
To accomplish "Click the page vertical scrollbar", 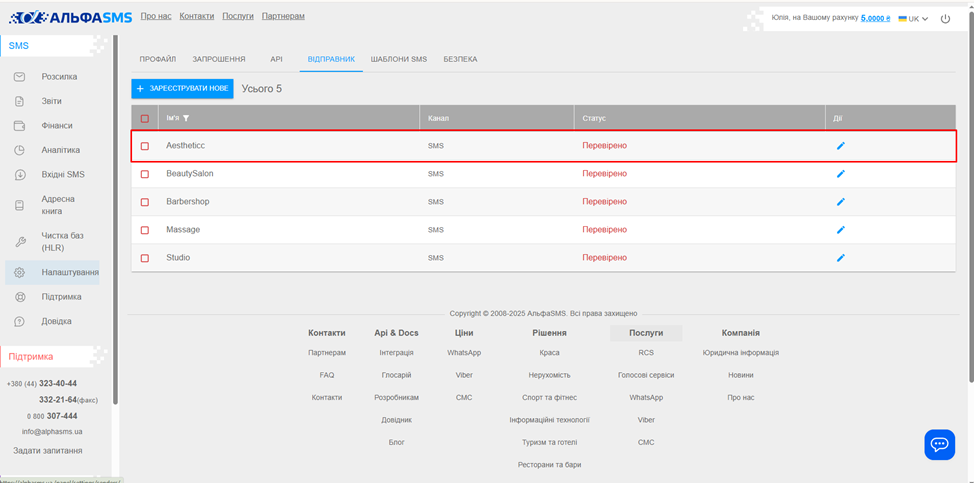I will point(968,200).
